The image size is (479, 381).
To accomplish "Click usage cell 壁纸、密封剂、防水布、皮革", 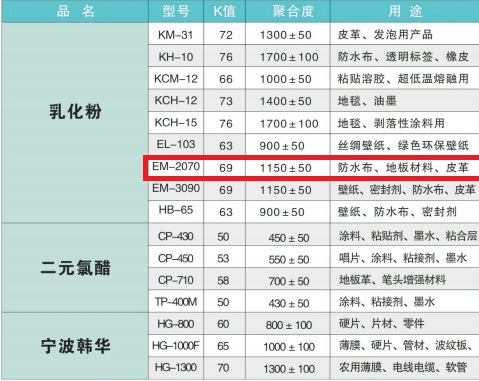I will tap(405, 190).
